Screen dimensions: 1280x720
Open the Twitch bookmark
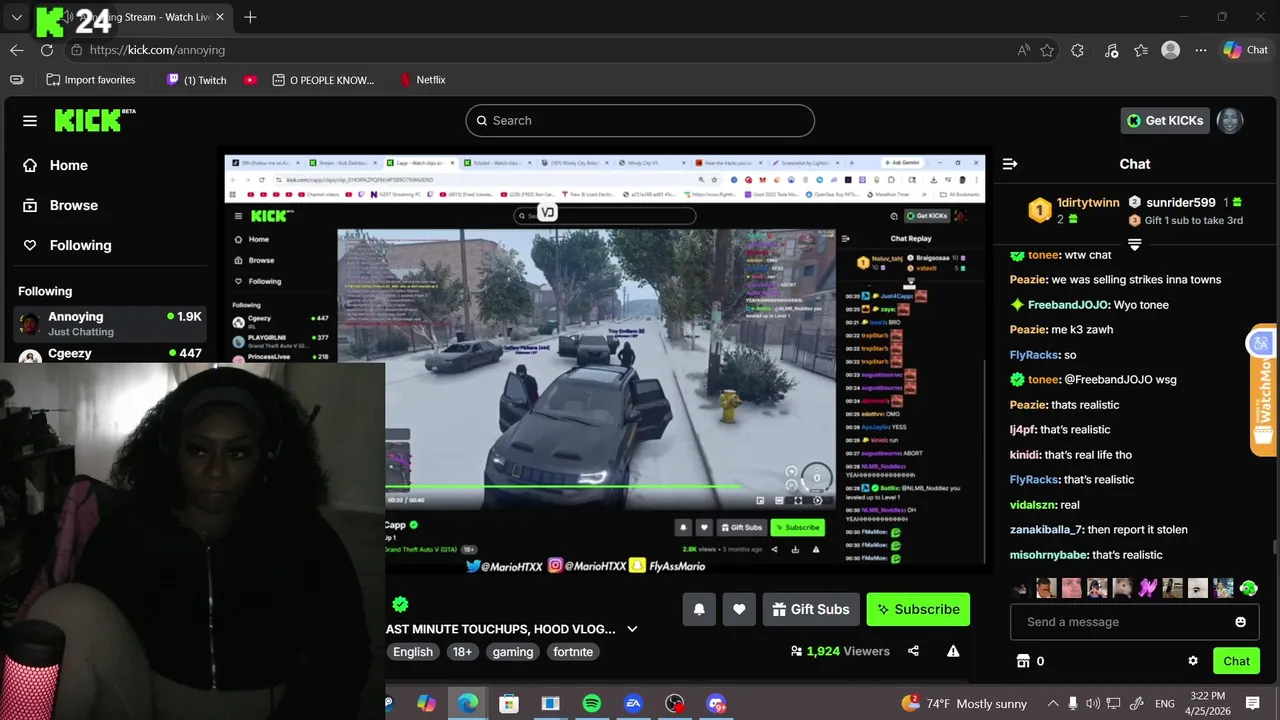pos(196,80)
